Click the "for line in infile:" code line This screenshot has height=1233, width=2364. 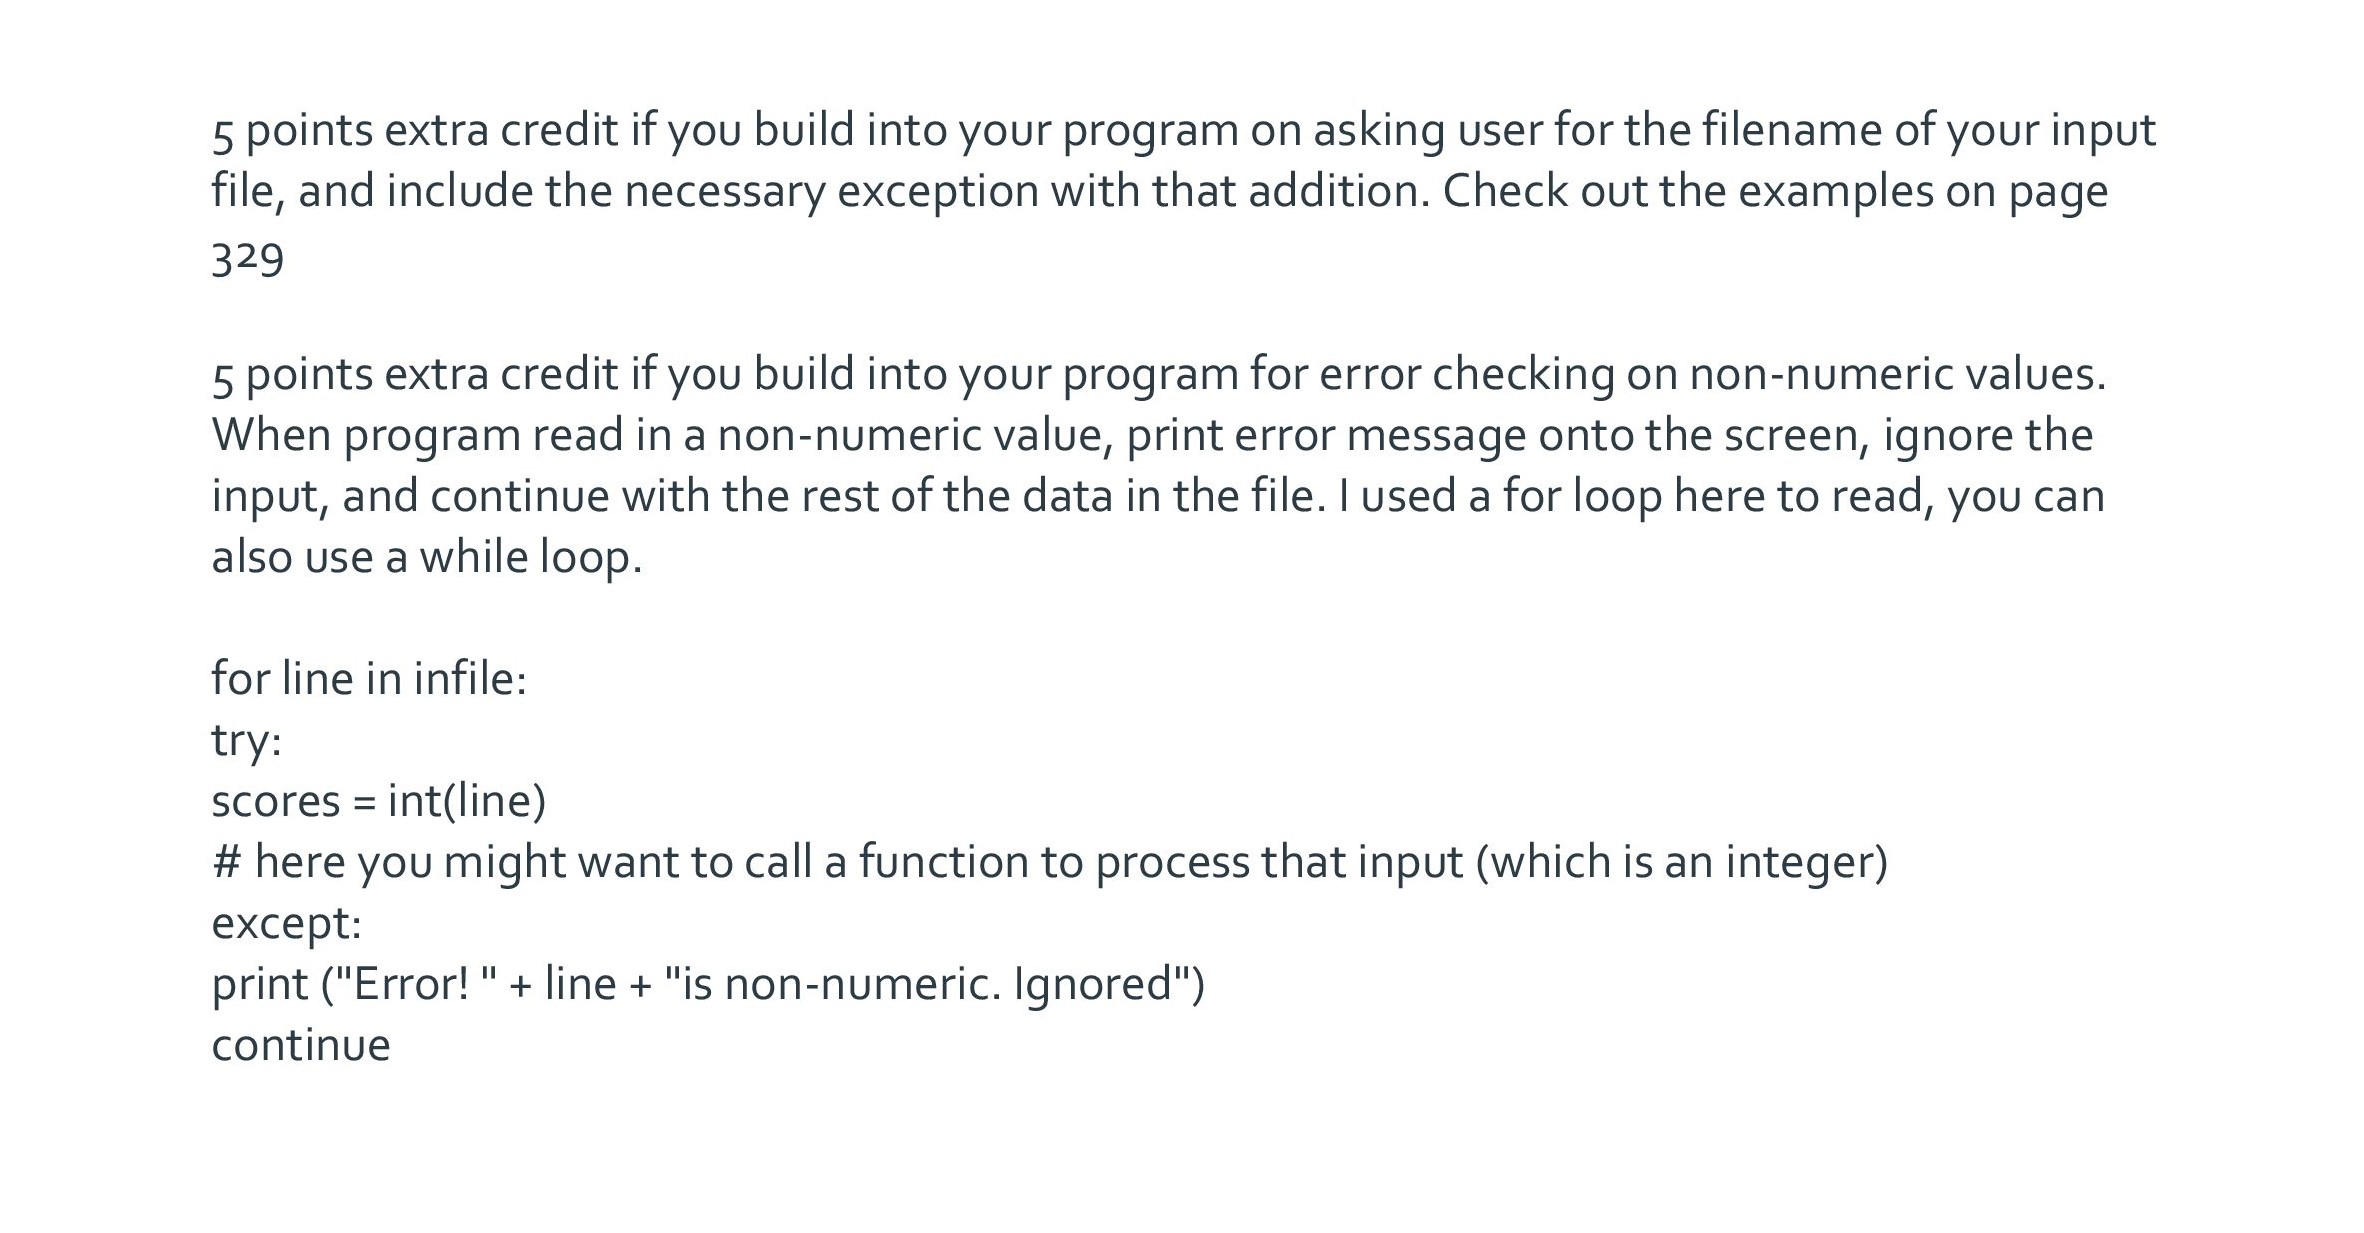click(x=369, y=679)
